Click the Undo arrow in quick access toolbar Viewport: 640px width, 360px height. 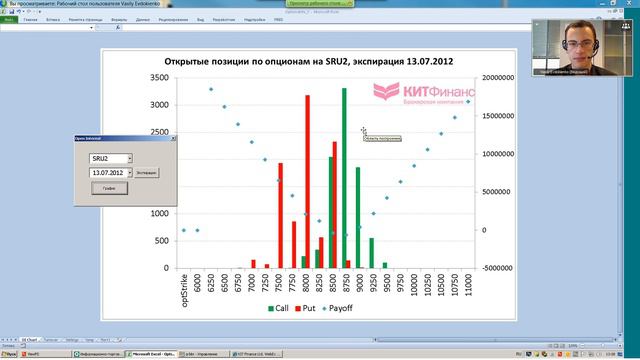tap(19, 11)
